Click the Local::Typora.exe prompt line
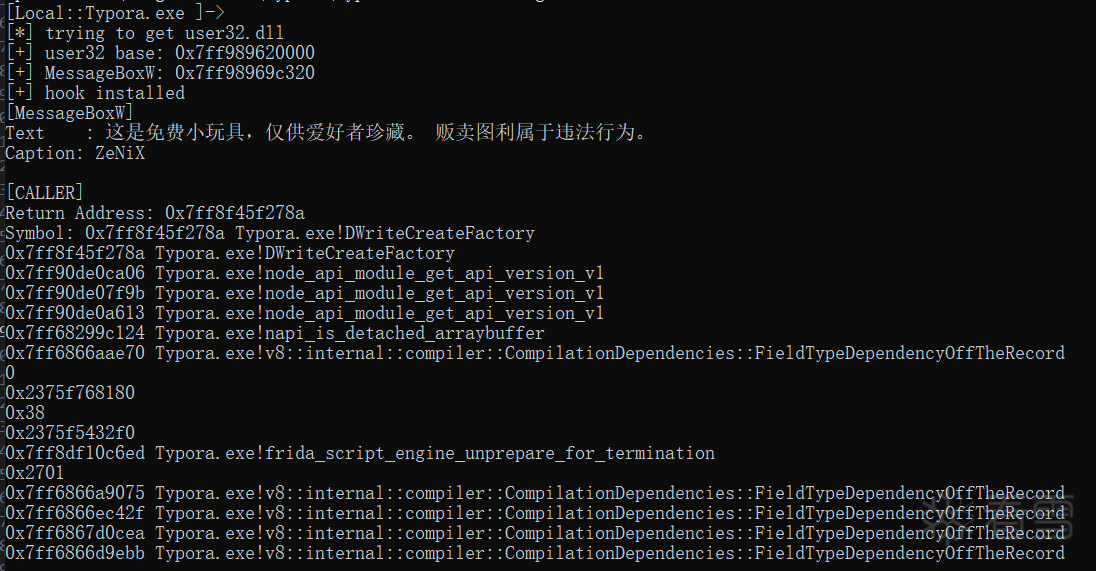This screenshot has width=1096, height=571. pyautogui.click(x=115, y=12)
